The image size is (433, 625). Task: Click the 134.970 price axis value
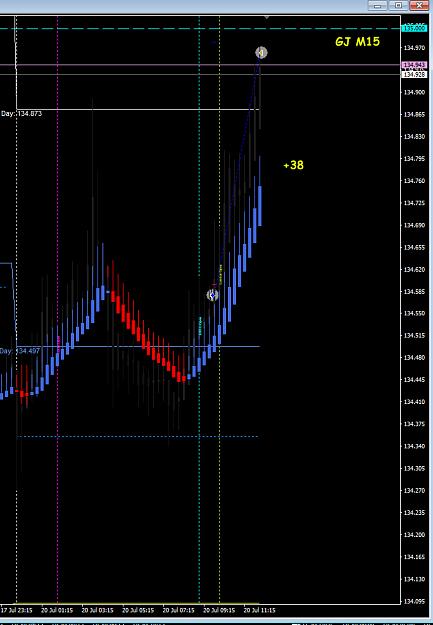(x=414, y=48)
